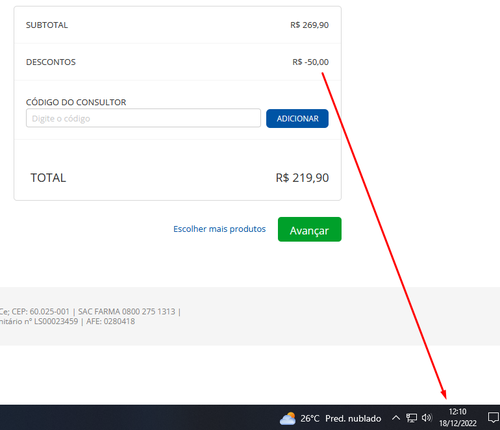The image size is (500, 430).
Task: Click the SUBTOTAL row label
Action: [x=47, y=25]
